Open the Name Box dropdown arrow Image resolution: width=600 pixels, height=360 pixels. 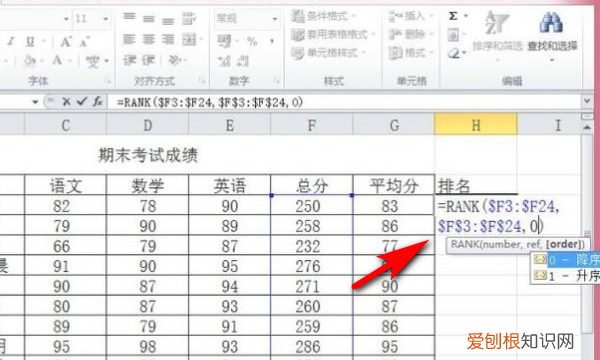click(x=35, y=102)
